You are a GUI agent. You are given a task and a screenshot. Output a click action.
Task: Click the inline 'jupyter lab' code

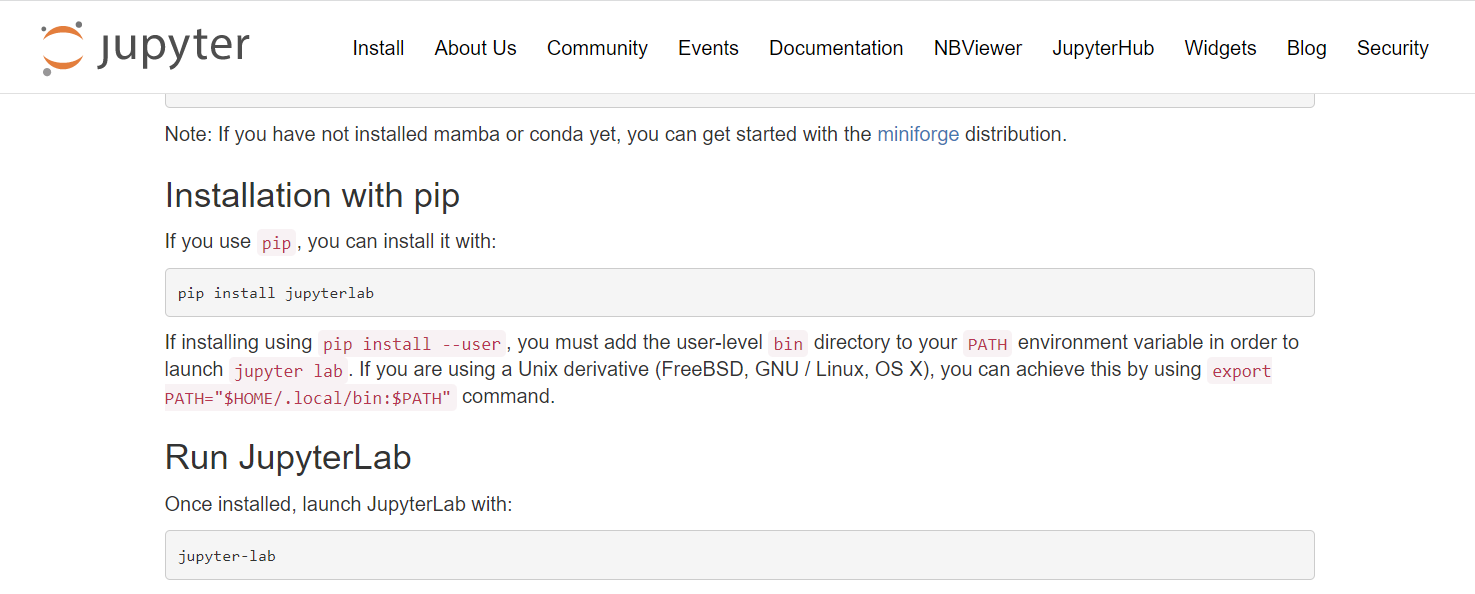[x=289, y=370]
